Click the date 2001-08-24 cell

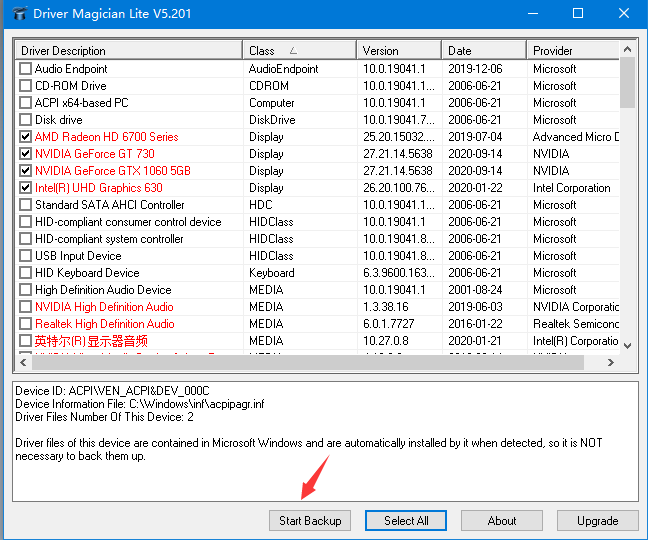coord(475,290)
